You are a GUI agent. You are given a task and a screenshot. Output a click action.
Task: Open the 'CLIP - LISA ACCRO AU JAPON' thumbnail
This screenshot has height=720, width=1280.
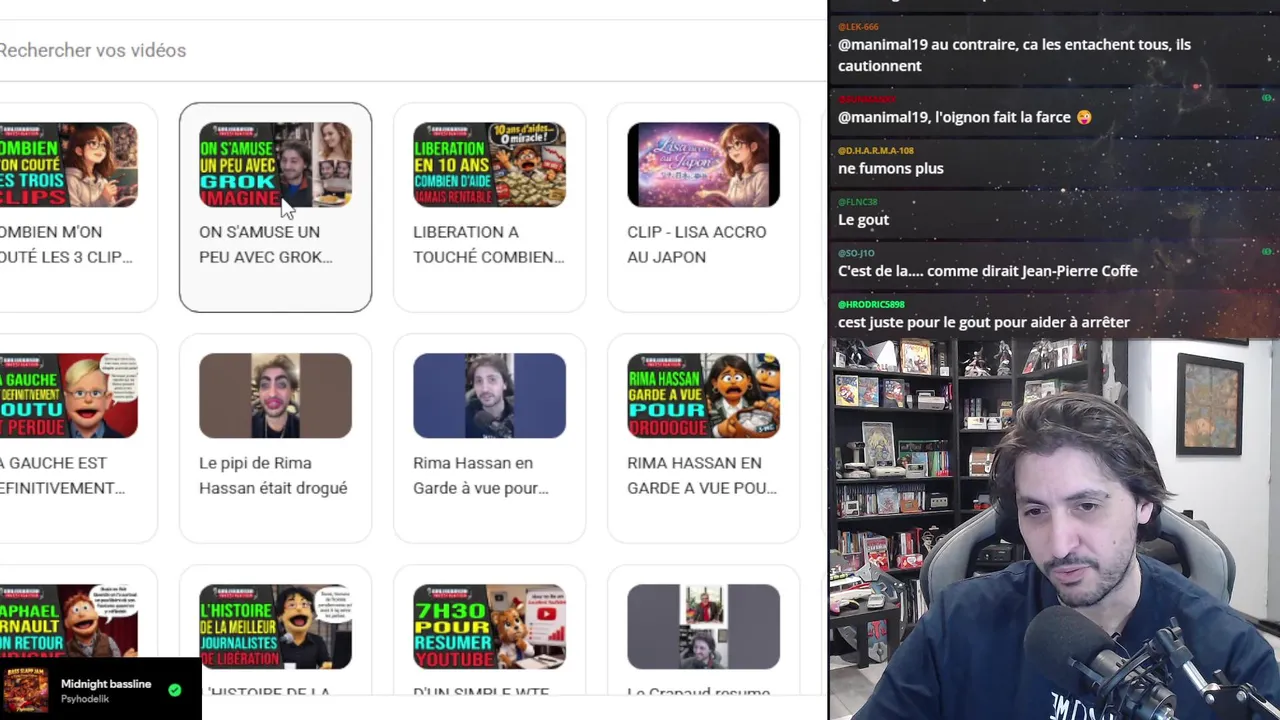pyautogui.click(x=703, y=165)
